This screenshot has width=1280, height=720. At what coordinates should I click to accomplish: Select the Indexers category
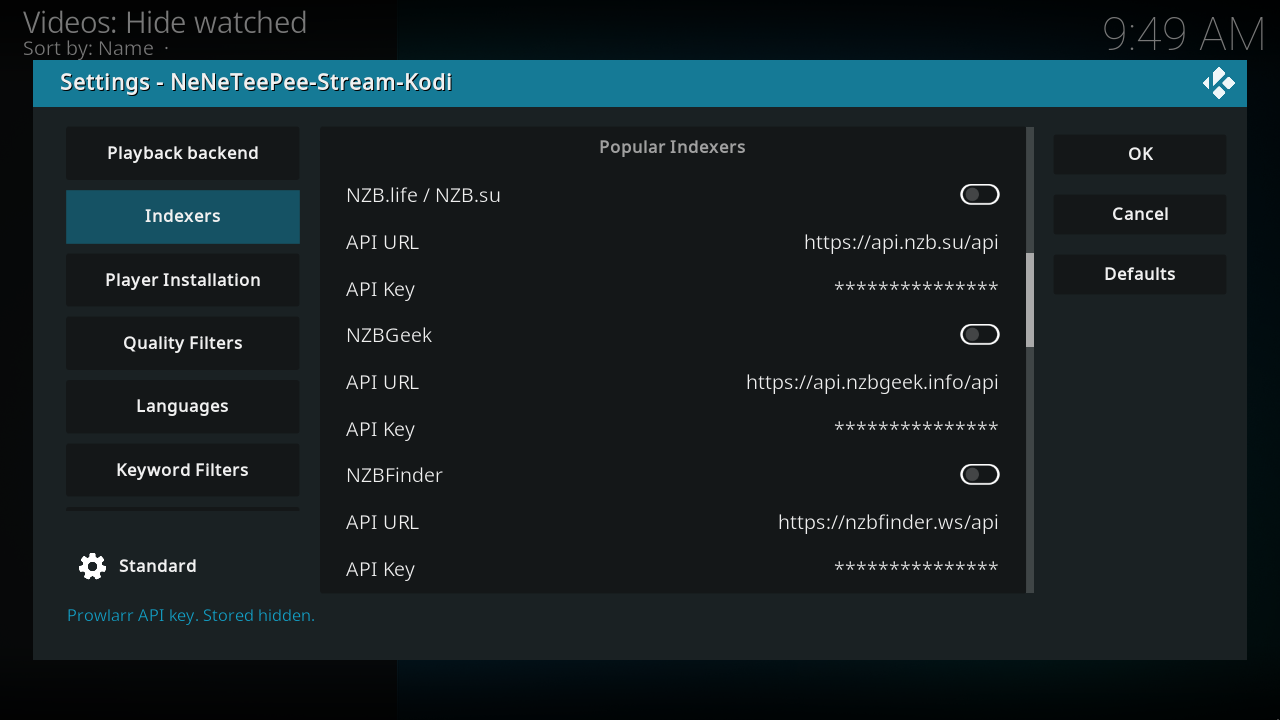coord(183,216)
